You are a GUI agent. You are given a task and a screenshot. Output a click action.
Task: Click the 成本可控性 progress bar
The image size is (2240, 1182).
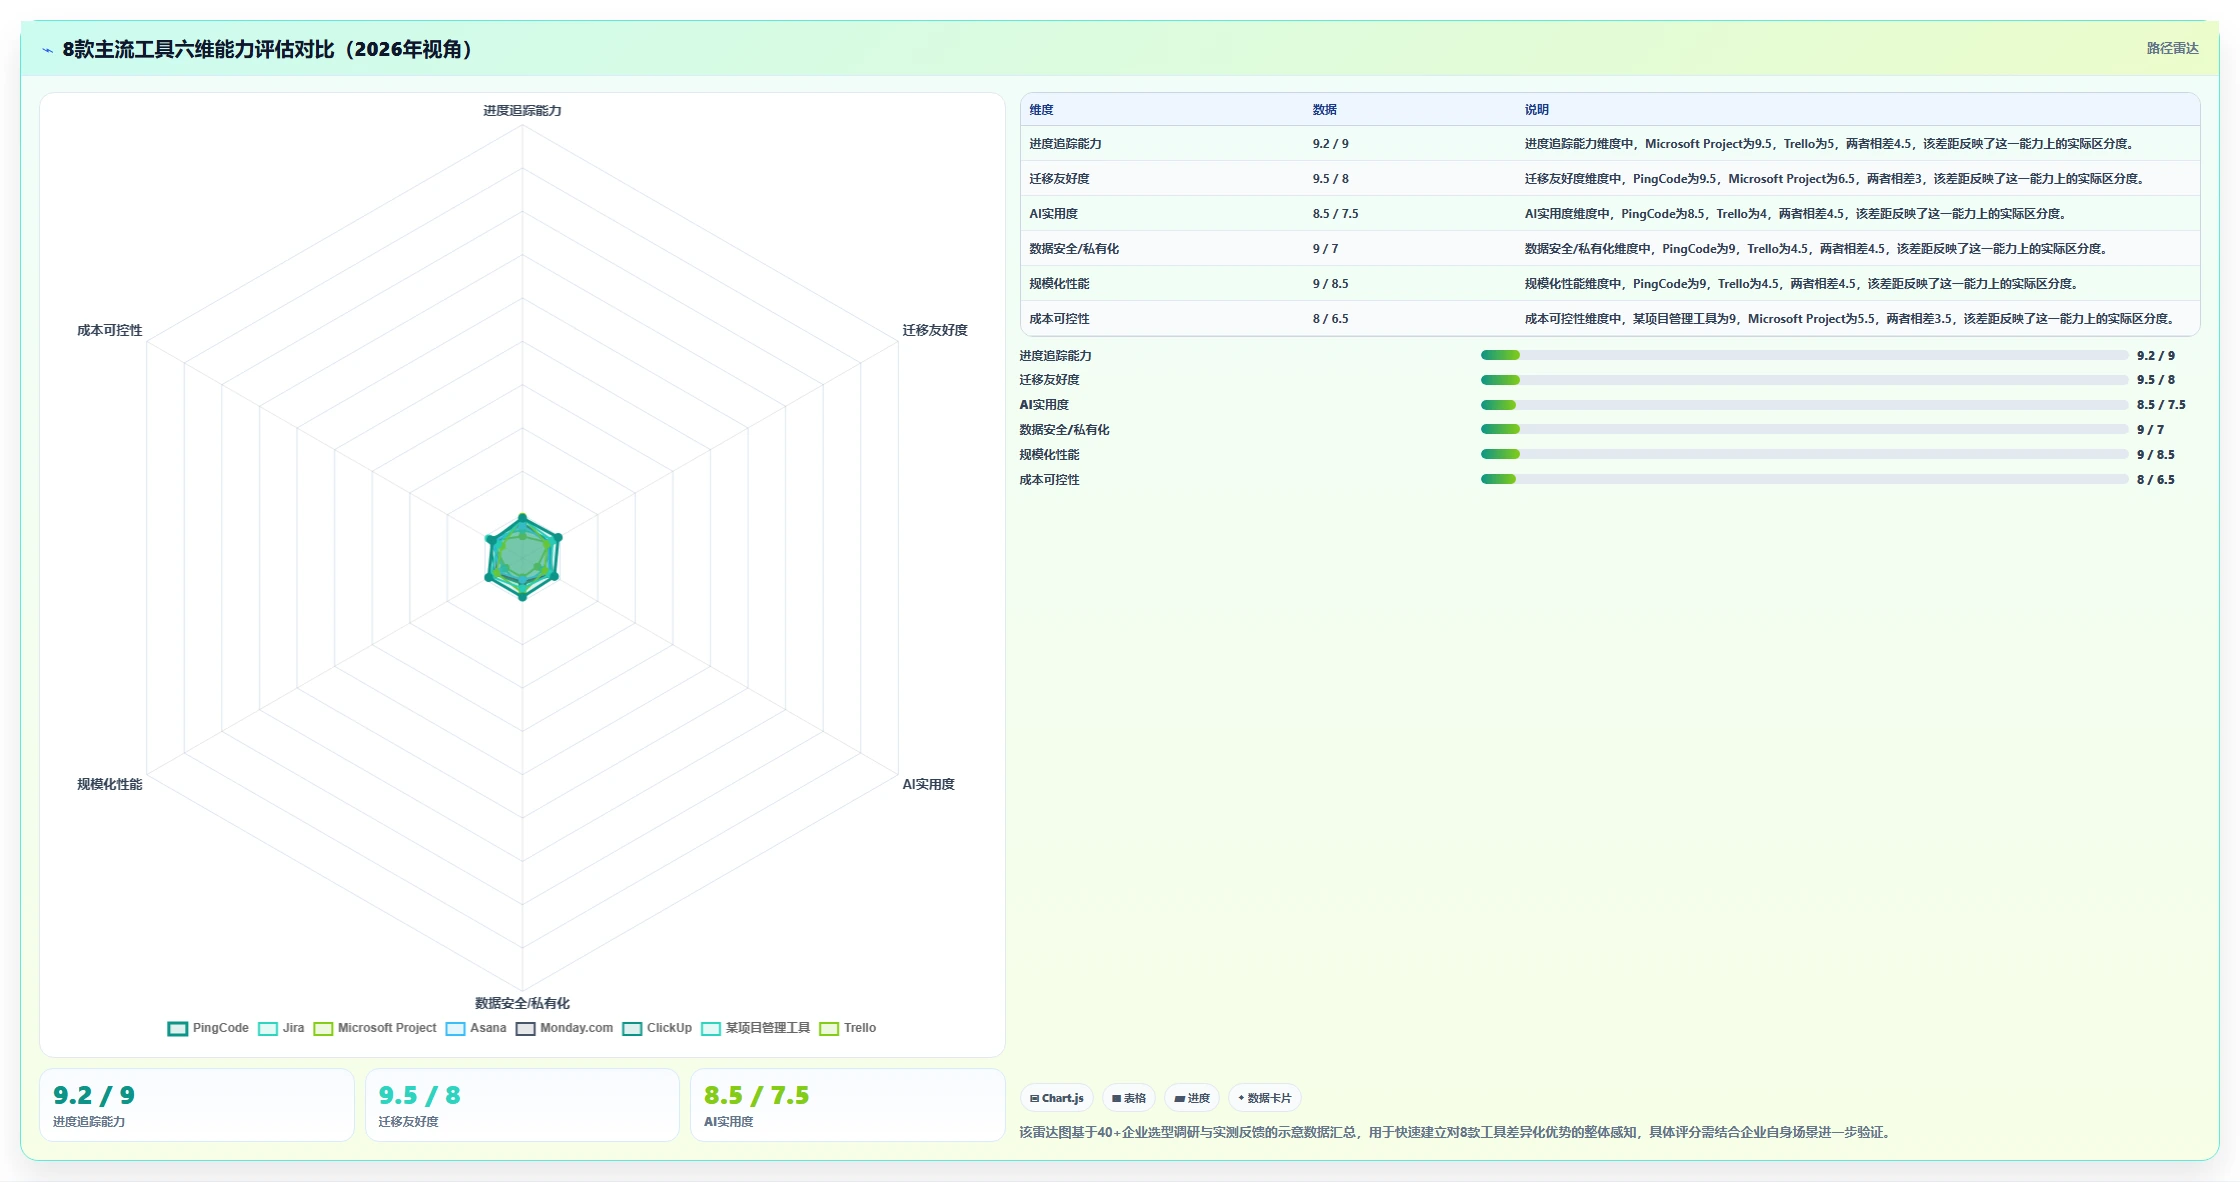1804,479
